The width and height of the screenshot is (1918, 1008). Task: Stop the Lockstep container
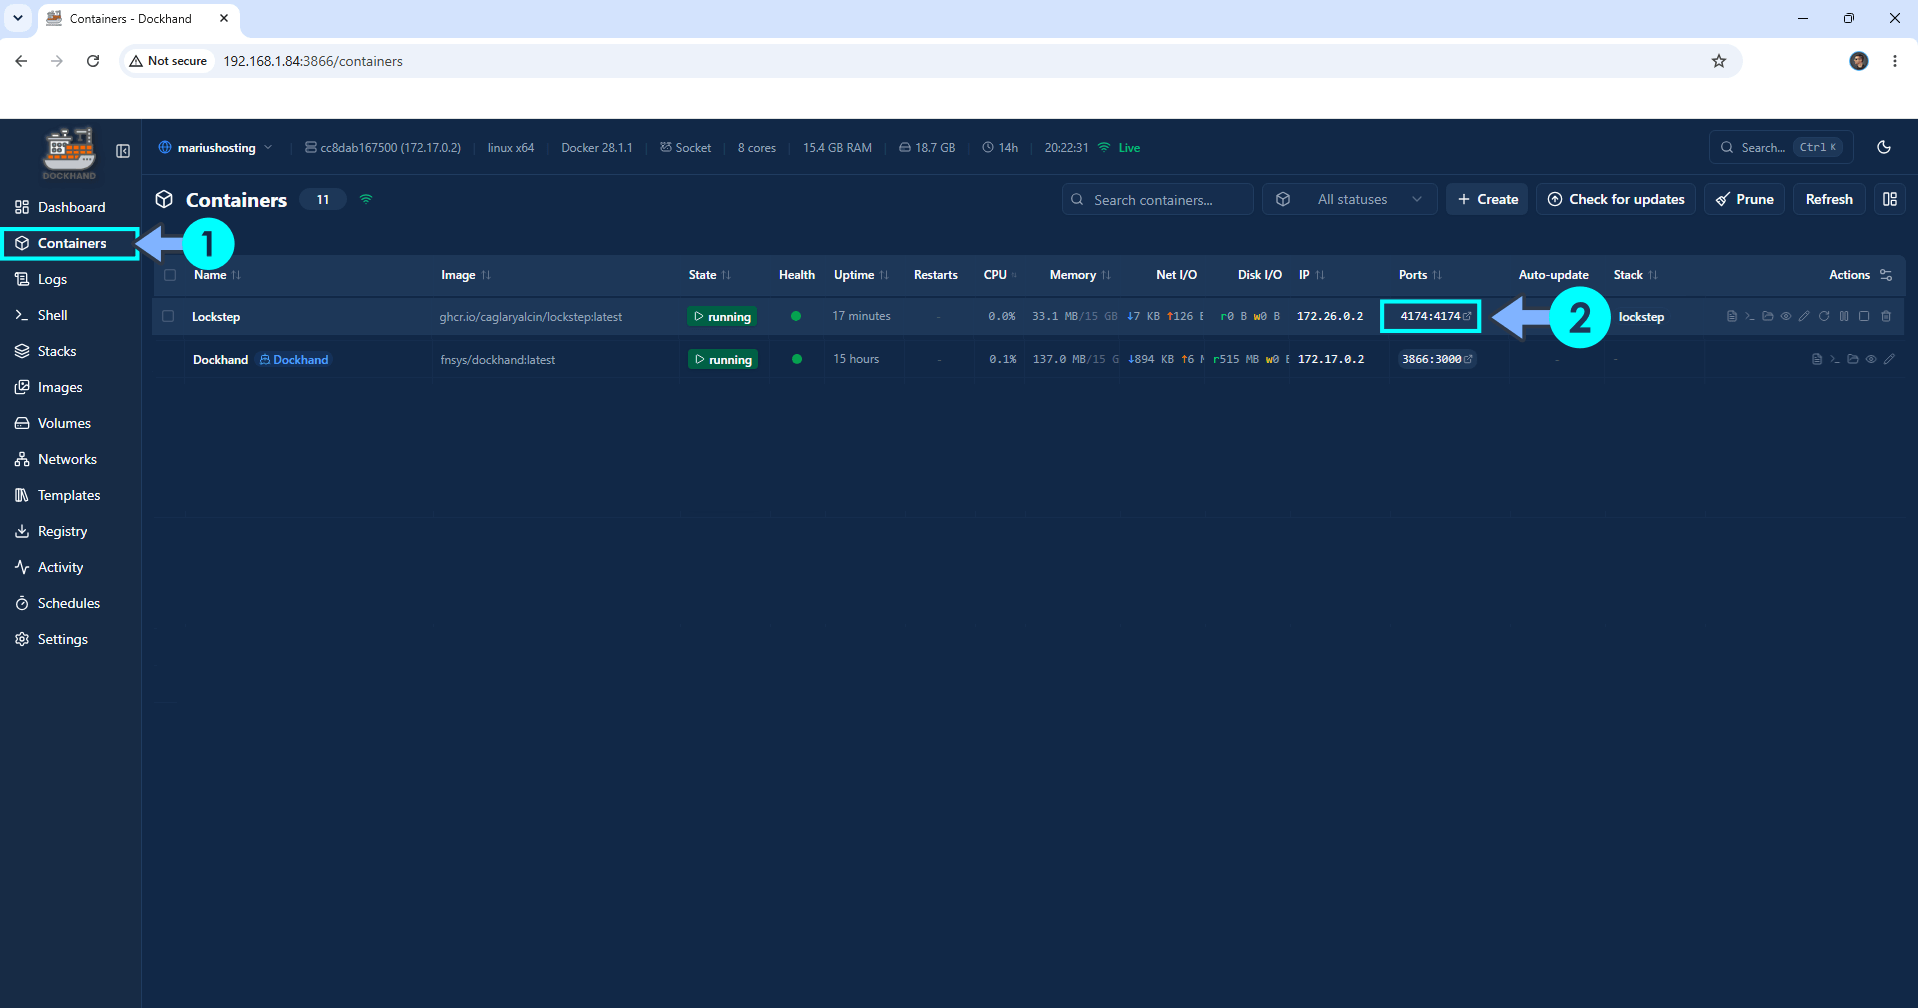(1864, 316)
